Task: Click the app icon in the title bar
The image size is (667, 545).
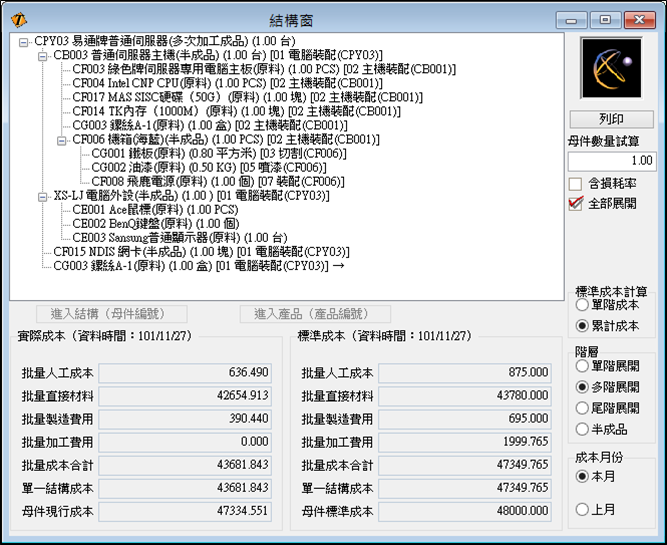Action: click(18, 18)
